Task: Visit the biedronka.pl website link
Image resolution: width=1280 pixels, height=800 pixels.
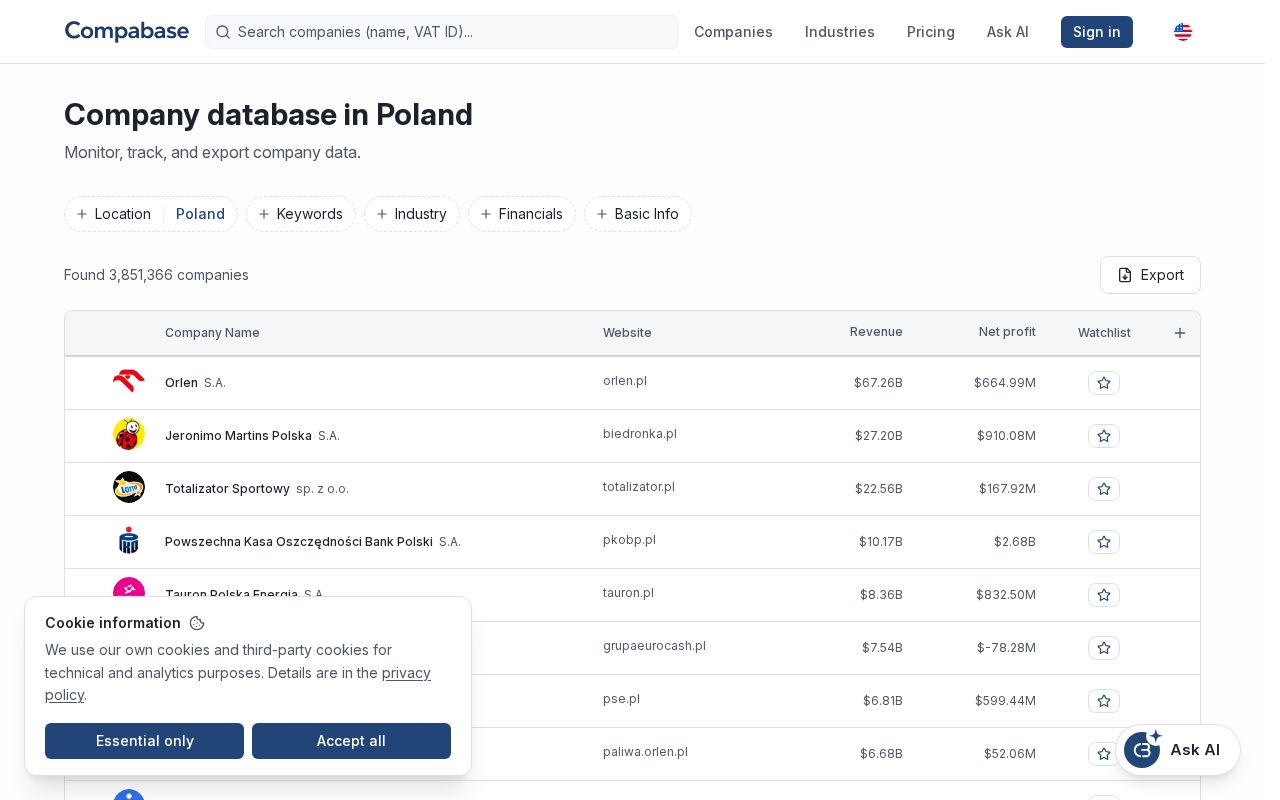Action: 640,434
